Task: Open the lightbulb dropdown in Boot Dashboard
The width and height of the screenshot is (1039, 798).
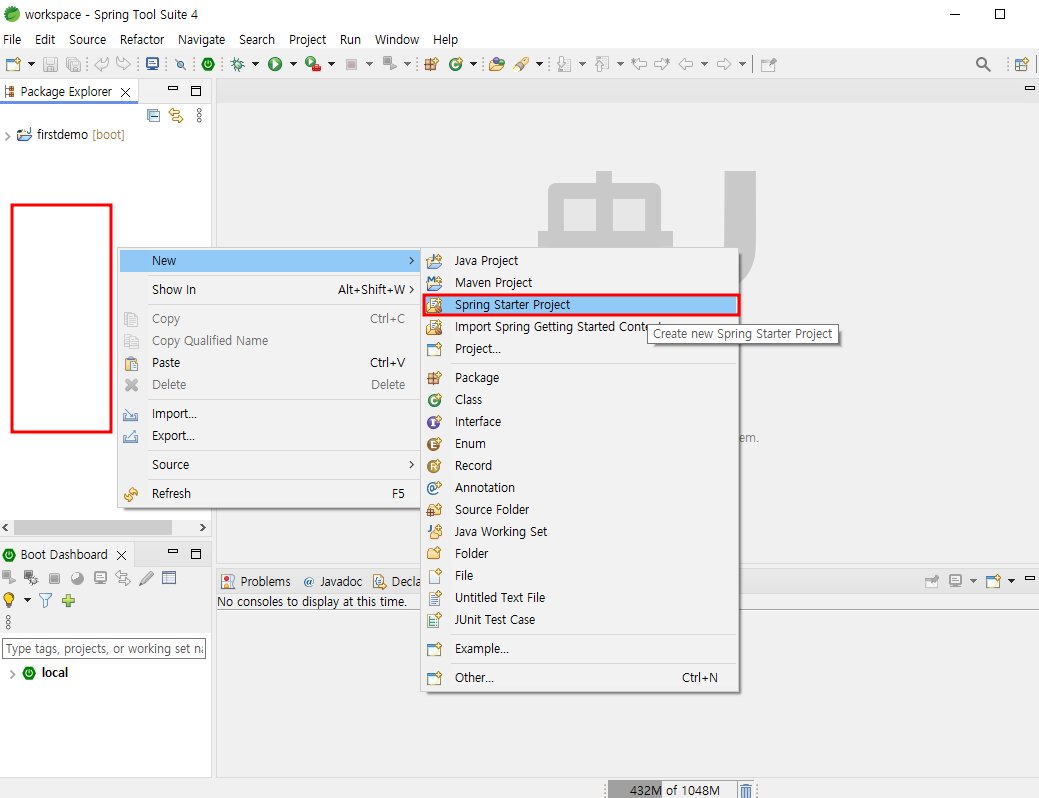Action: click(27, 600)
